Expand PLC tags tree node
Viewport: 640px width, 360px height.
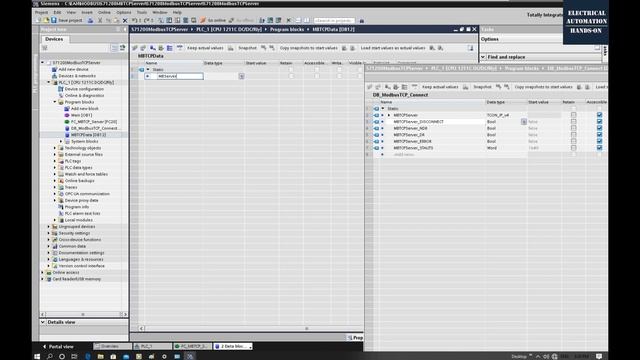coord(55,161)
